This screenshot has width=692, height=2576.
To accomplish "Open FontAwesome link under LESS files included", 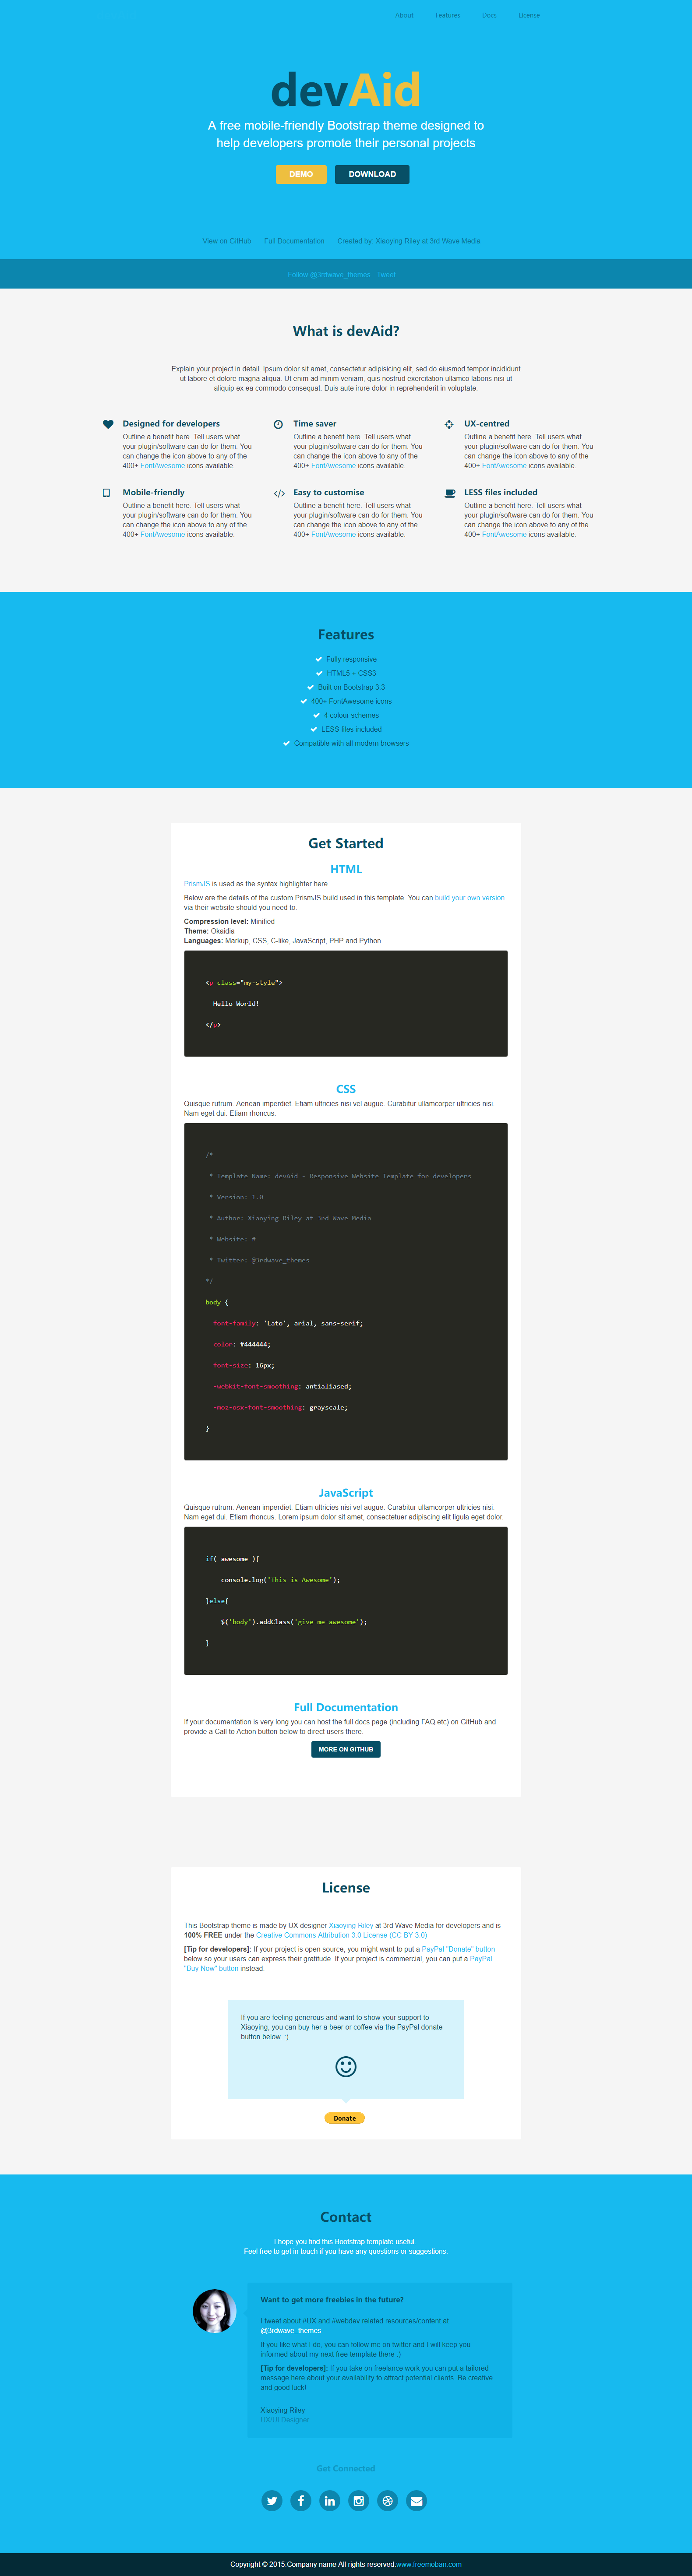I will click(504, 535).
